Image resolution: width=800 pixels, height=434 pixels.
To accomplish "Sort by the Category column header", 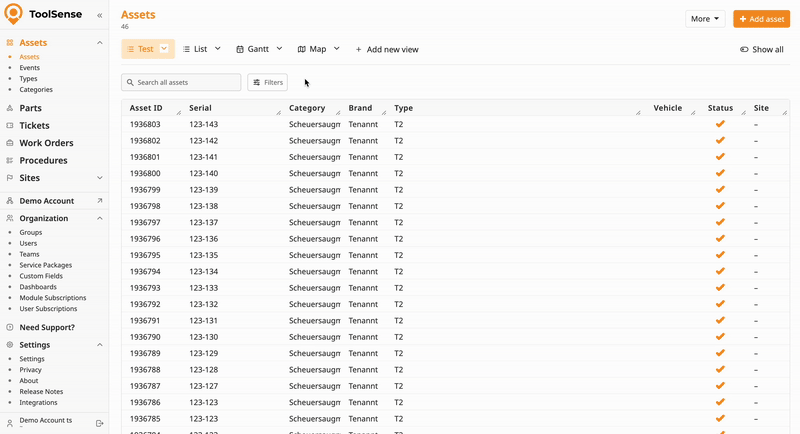I will tap(307, 108).
